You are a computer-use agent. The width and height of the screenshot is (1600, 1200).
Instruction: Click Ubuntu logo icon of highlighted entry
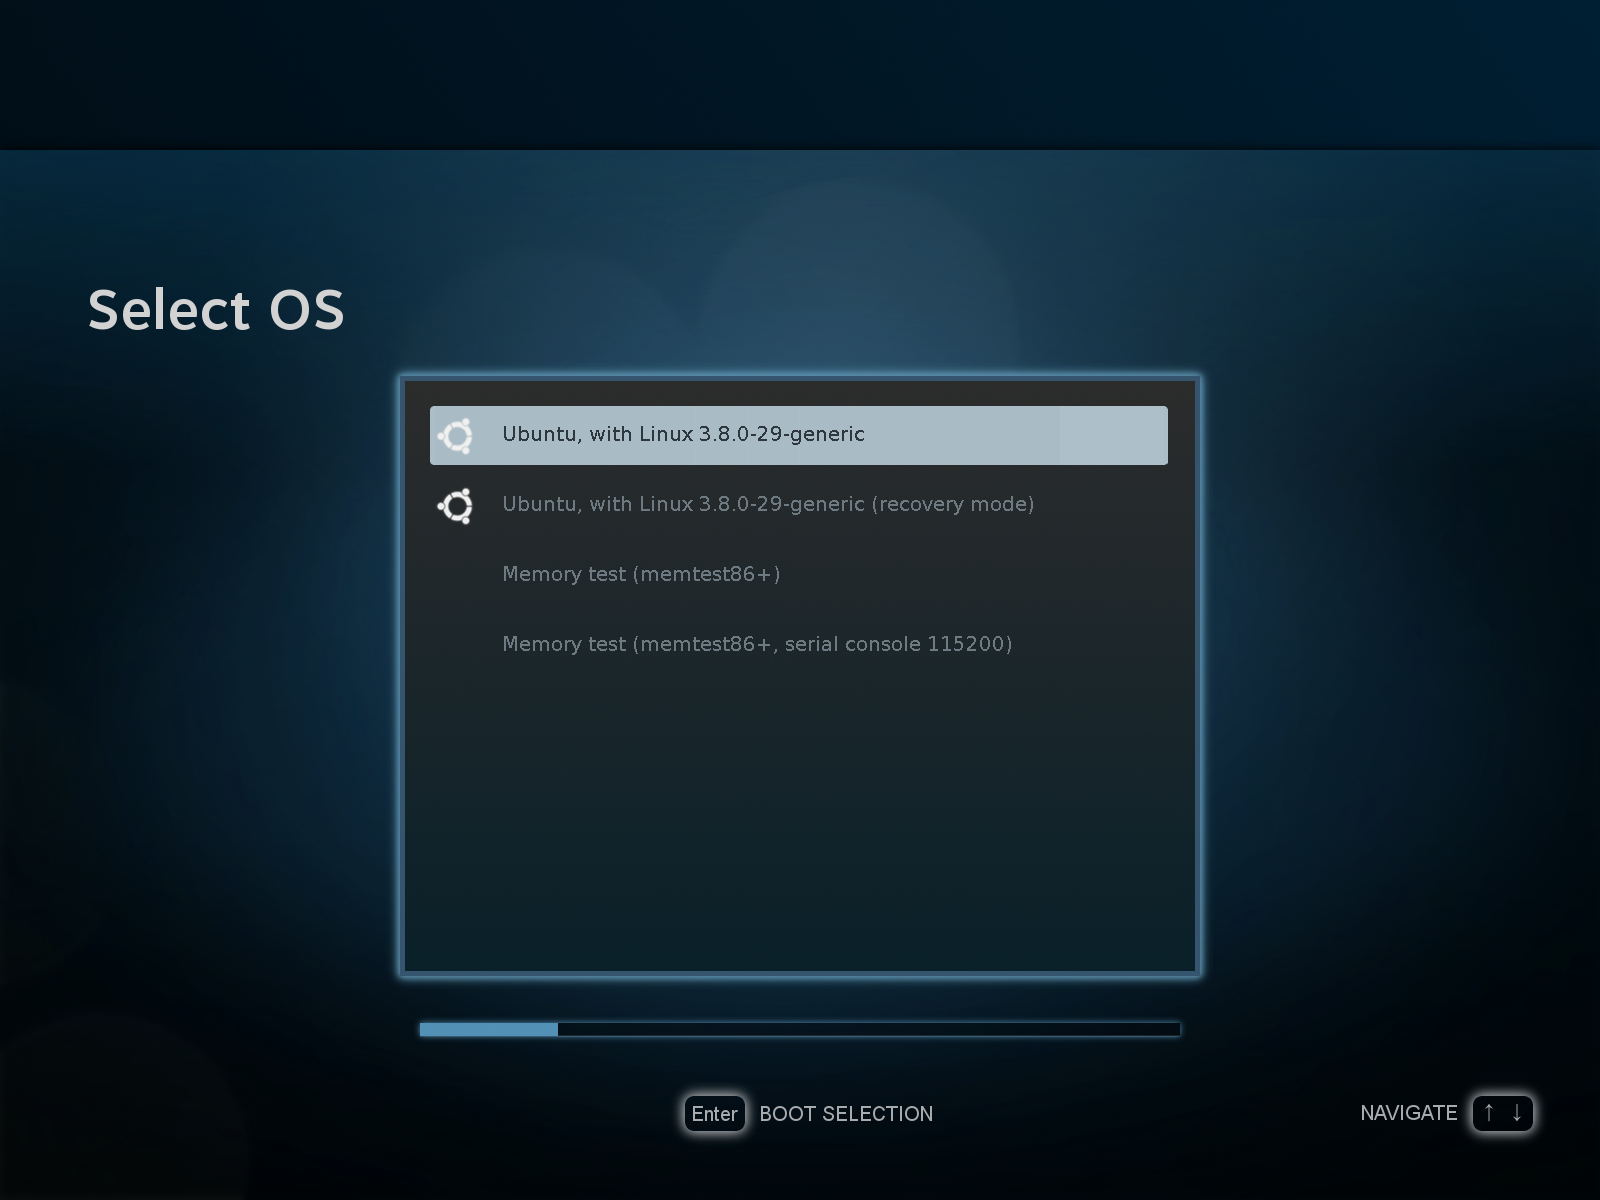[456, 436]
